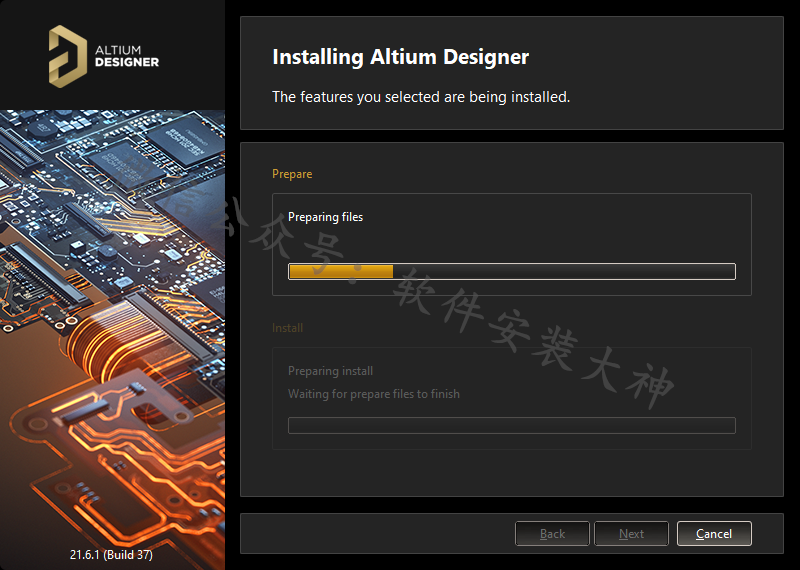The image size is (800, 570).
Task: Click the Cancel button
Action: 714,534
